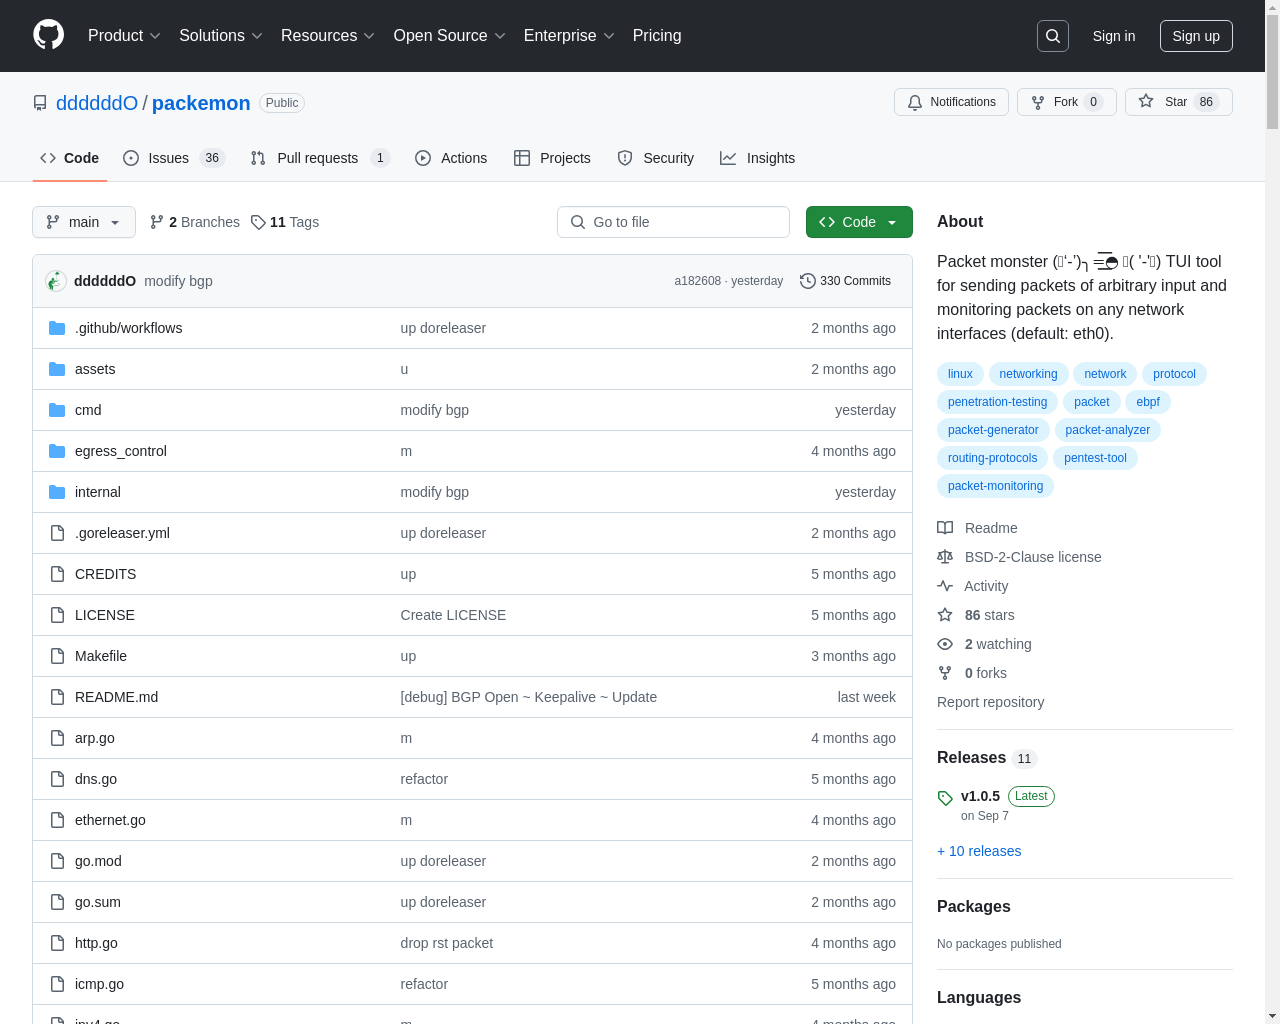This screenshot has height=1024, width=1280.
Task: Open the Insights tab
Action: [758, 158]
